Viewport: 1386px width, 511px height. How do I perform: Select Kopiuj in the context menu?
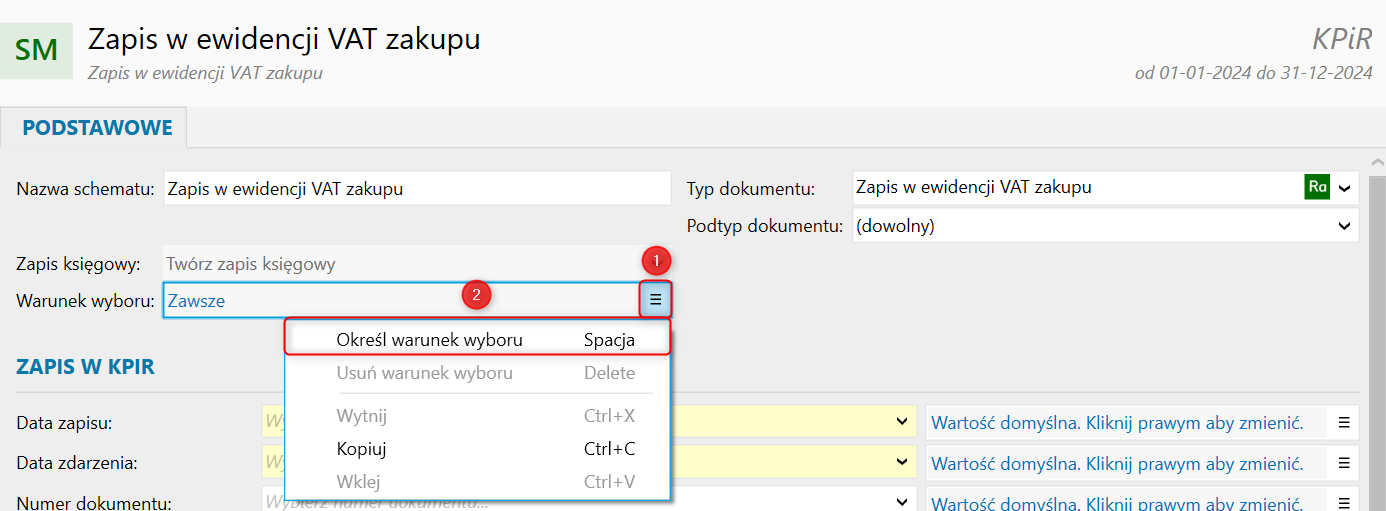362,449
